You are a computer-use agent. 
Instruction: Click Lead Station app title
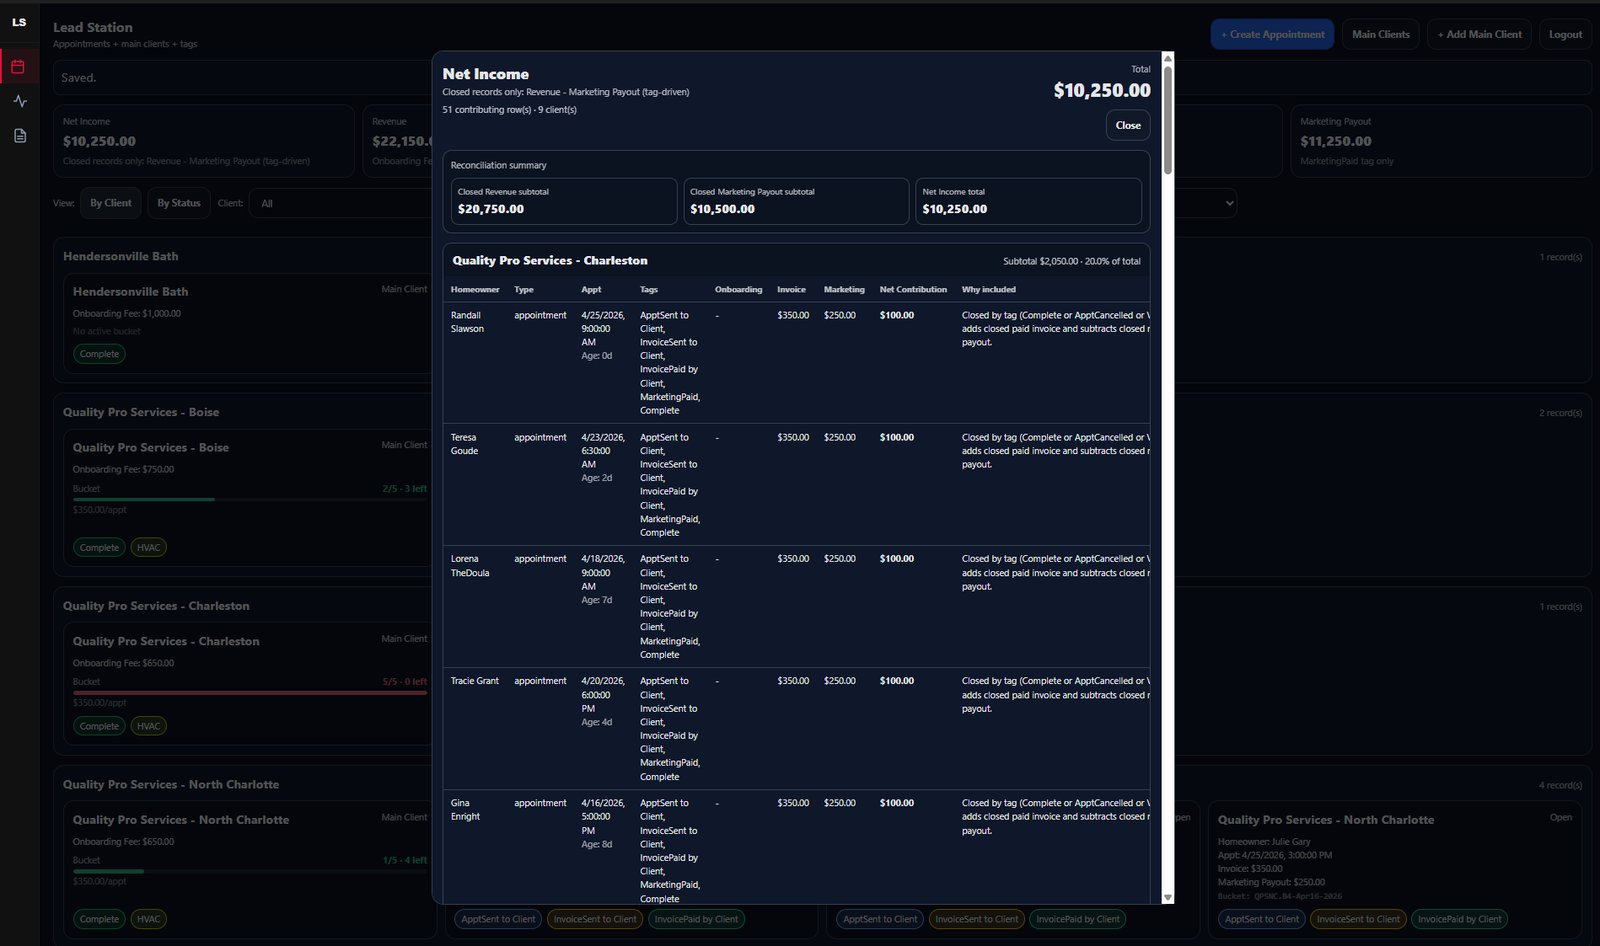pyautogui.click(x=93, y=27)
